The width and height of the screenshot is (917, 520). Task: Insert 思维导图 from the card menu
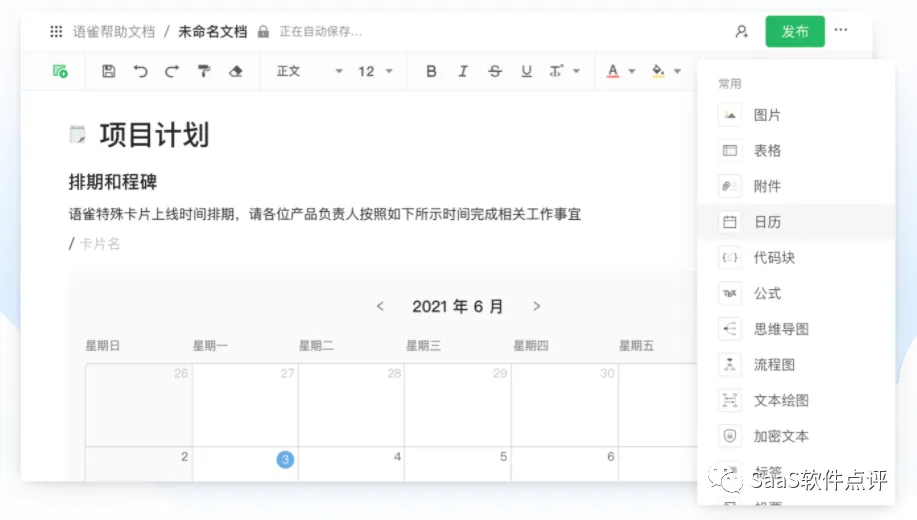pos(796,329)
